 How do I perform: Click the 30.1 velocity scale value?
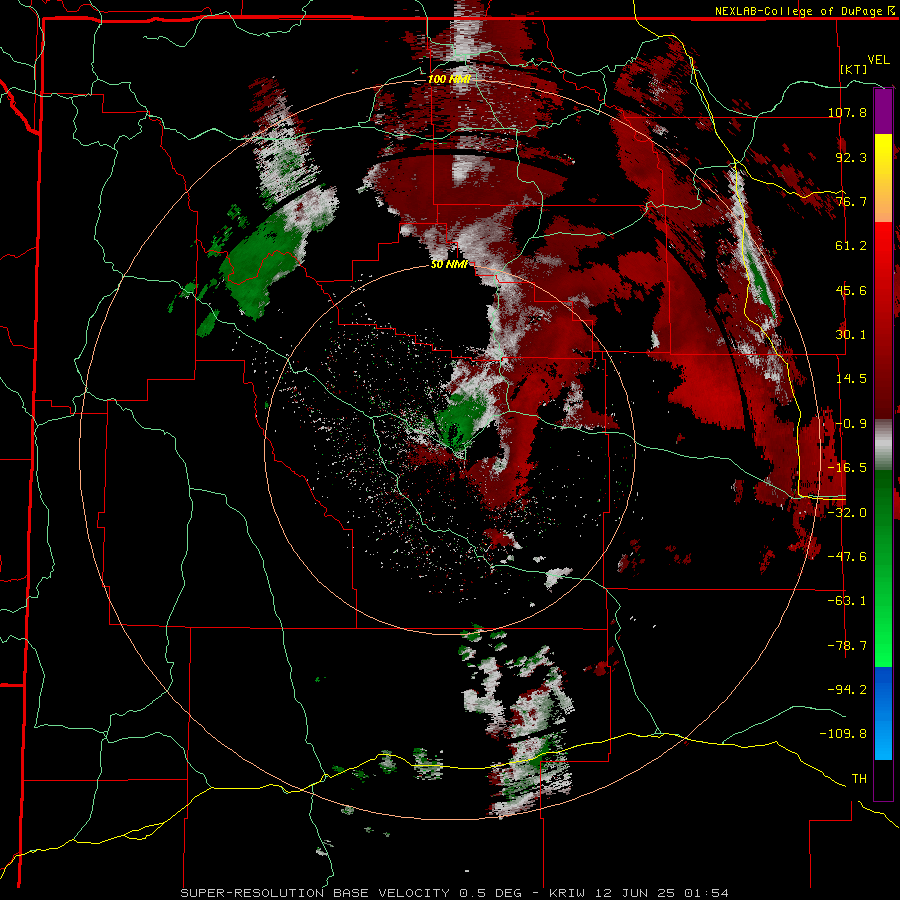click(851, 335)
